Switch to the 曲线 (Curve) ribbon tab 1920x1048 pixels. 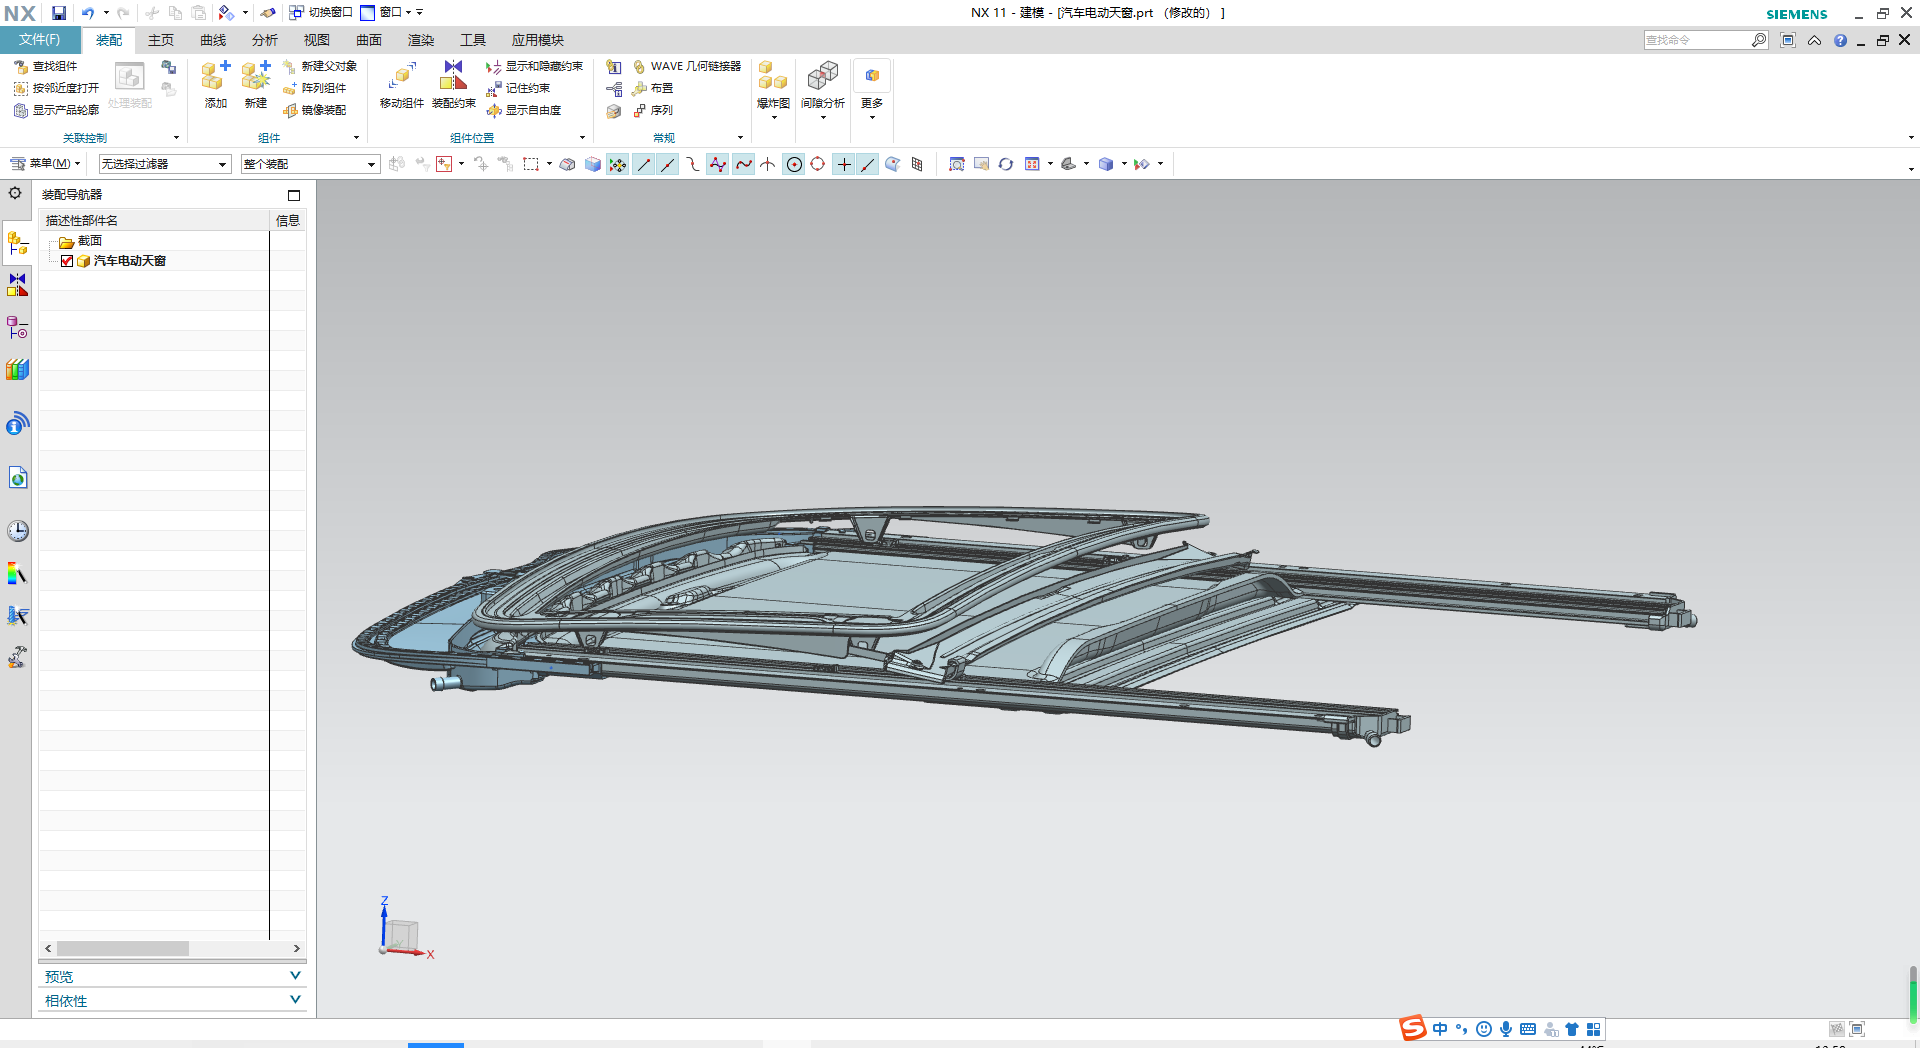click(213, 40)
